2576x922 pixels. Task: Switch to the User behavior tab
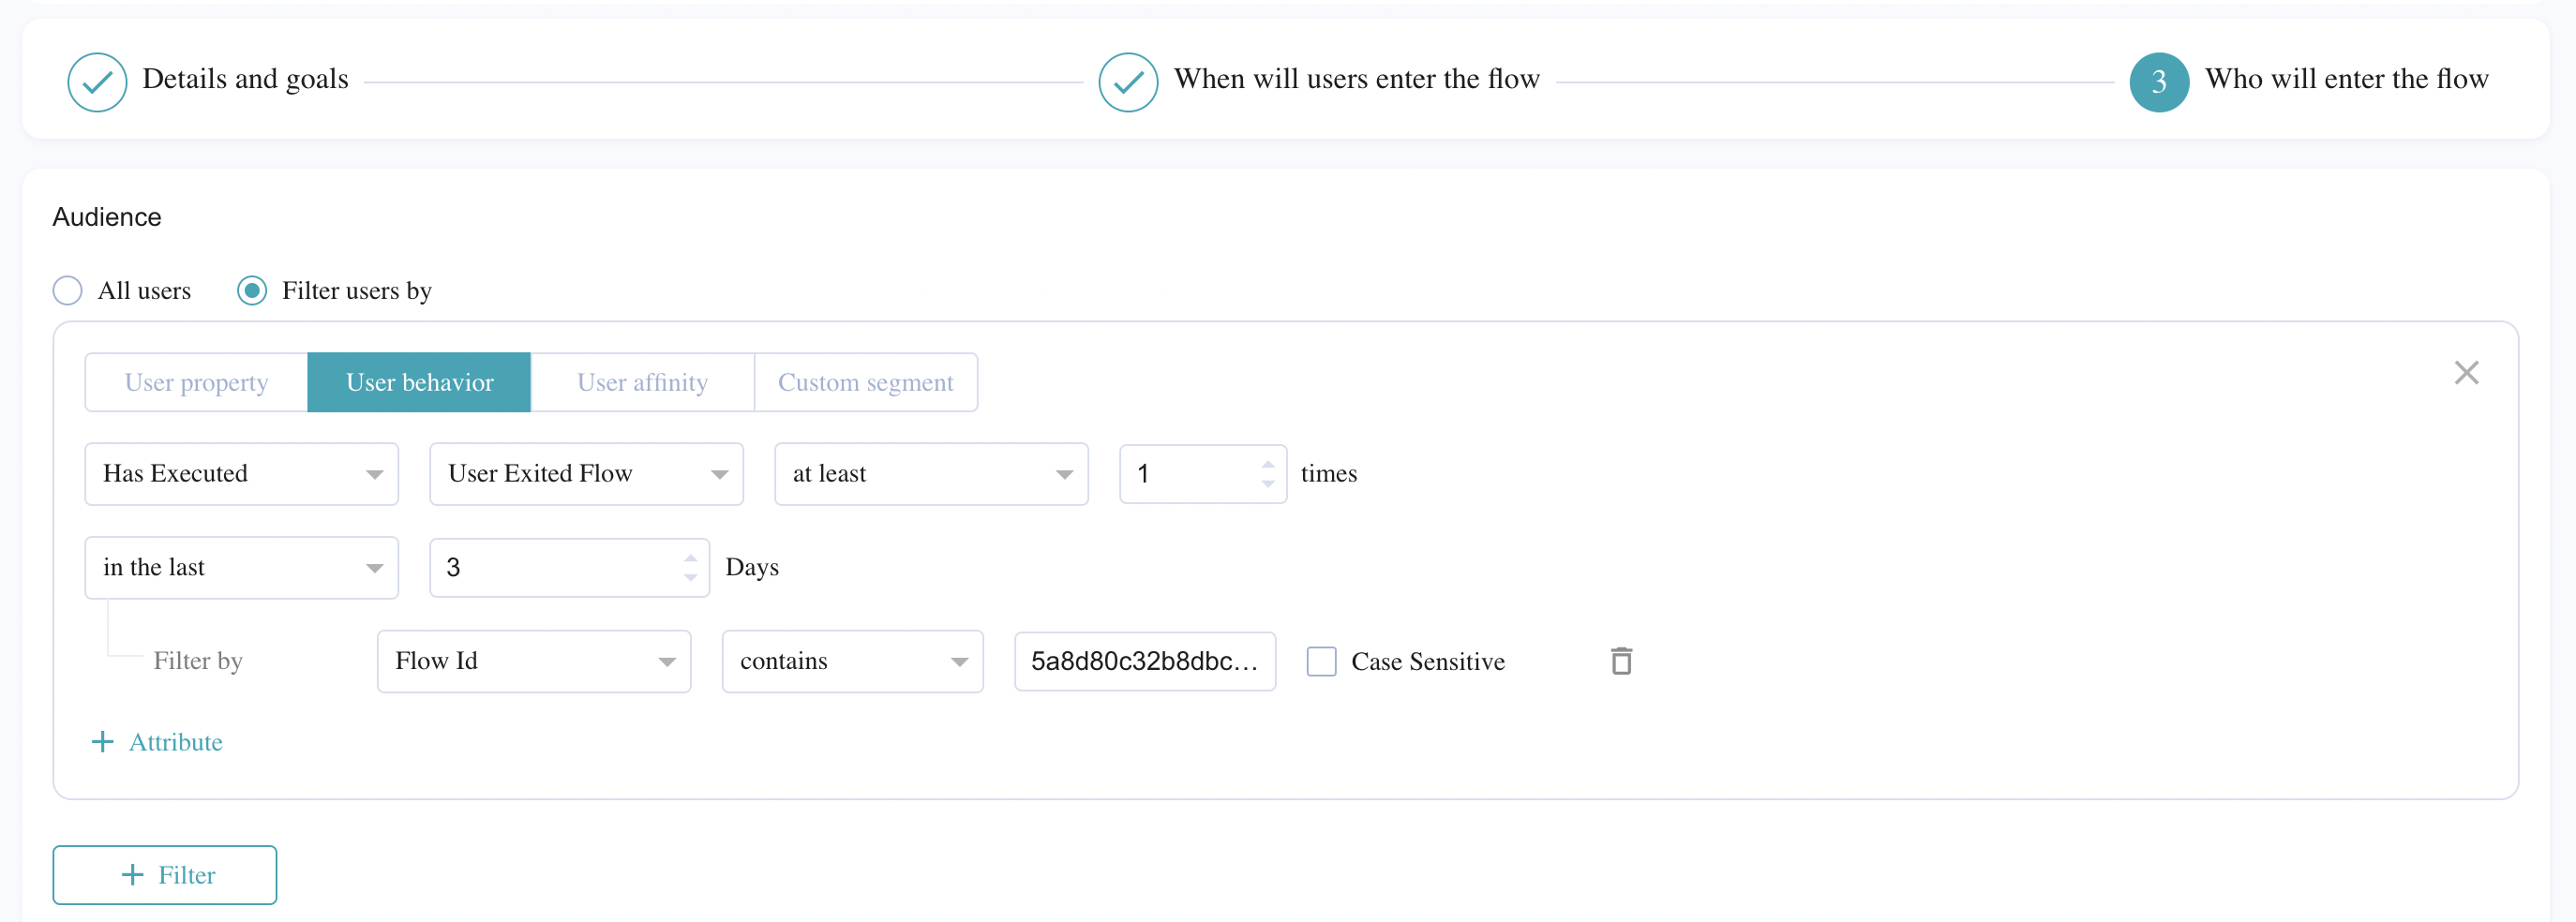pos(419,382)
